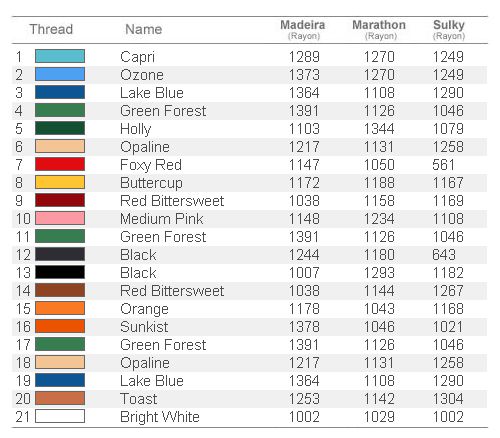Click the Marathon column header

coord(379,29)
